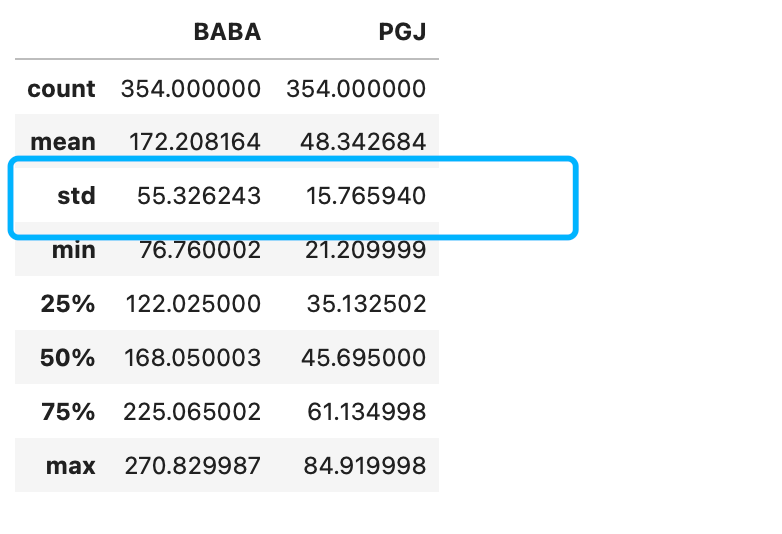
Task: Click the 25% row label
Action: click(x=68, y=304)
